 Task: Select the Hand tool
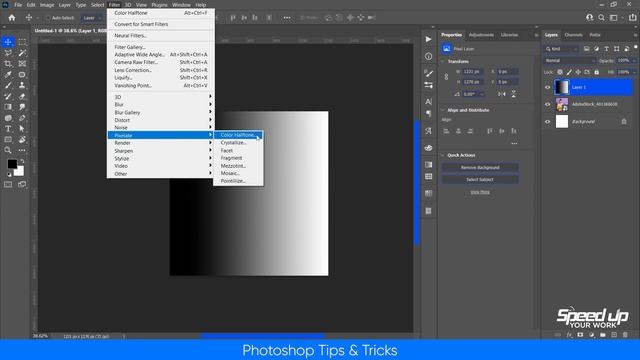[x=22, y=140]
